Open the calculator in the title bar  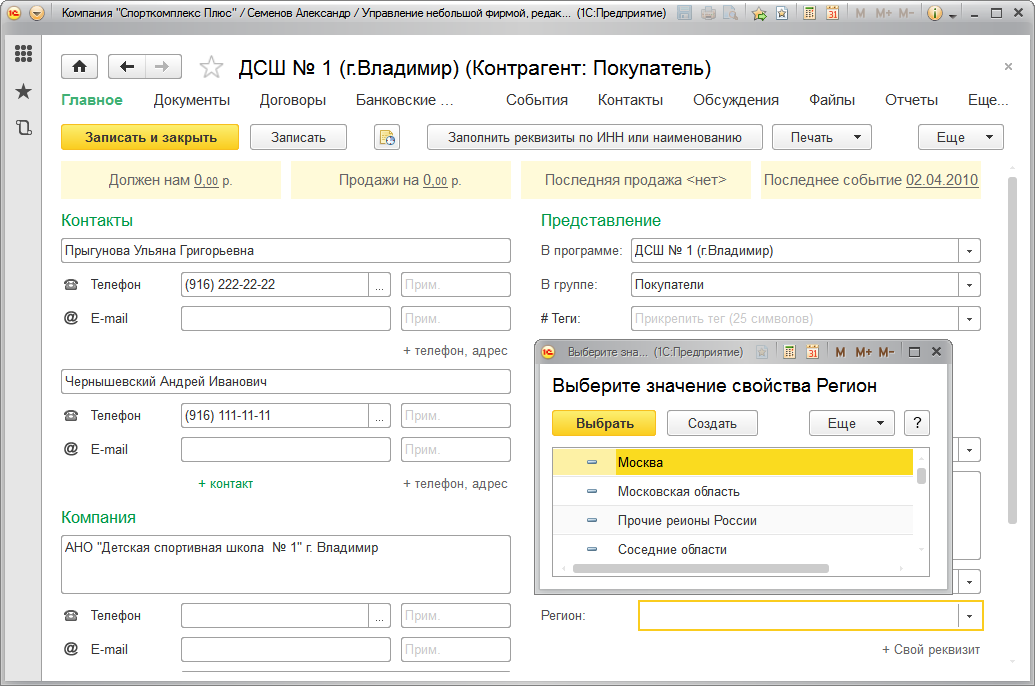[x=809, y=14]
